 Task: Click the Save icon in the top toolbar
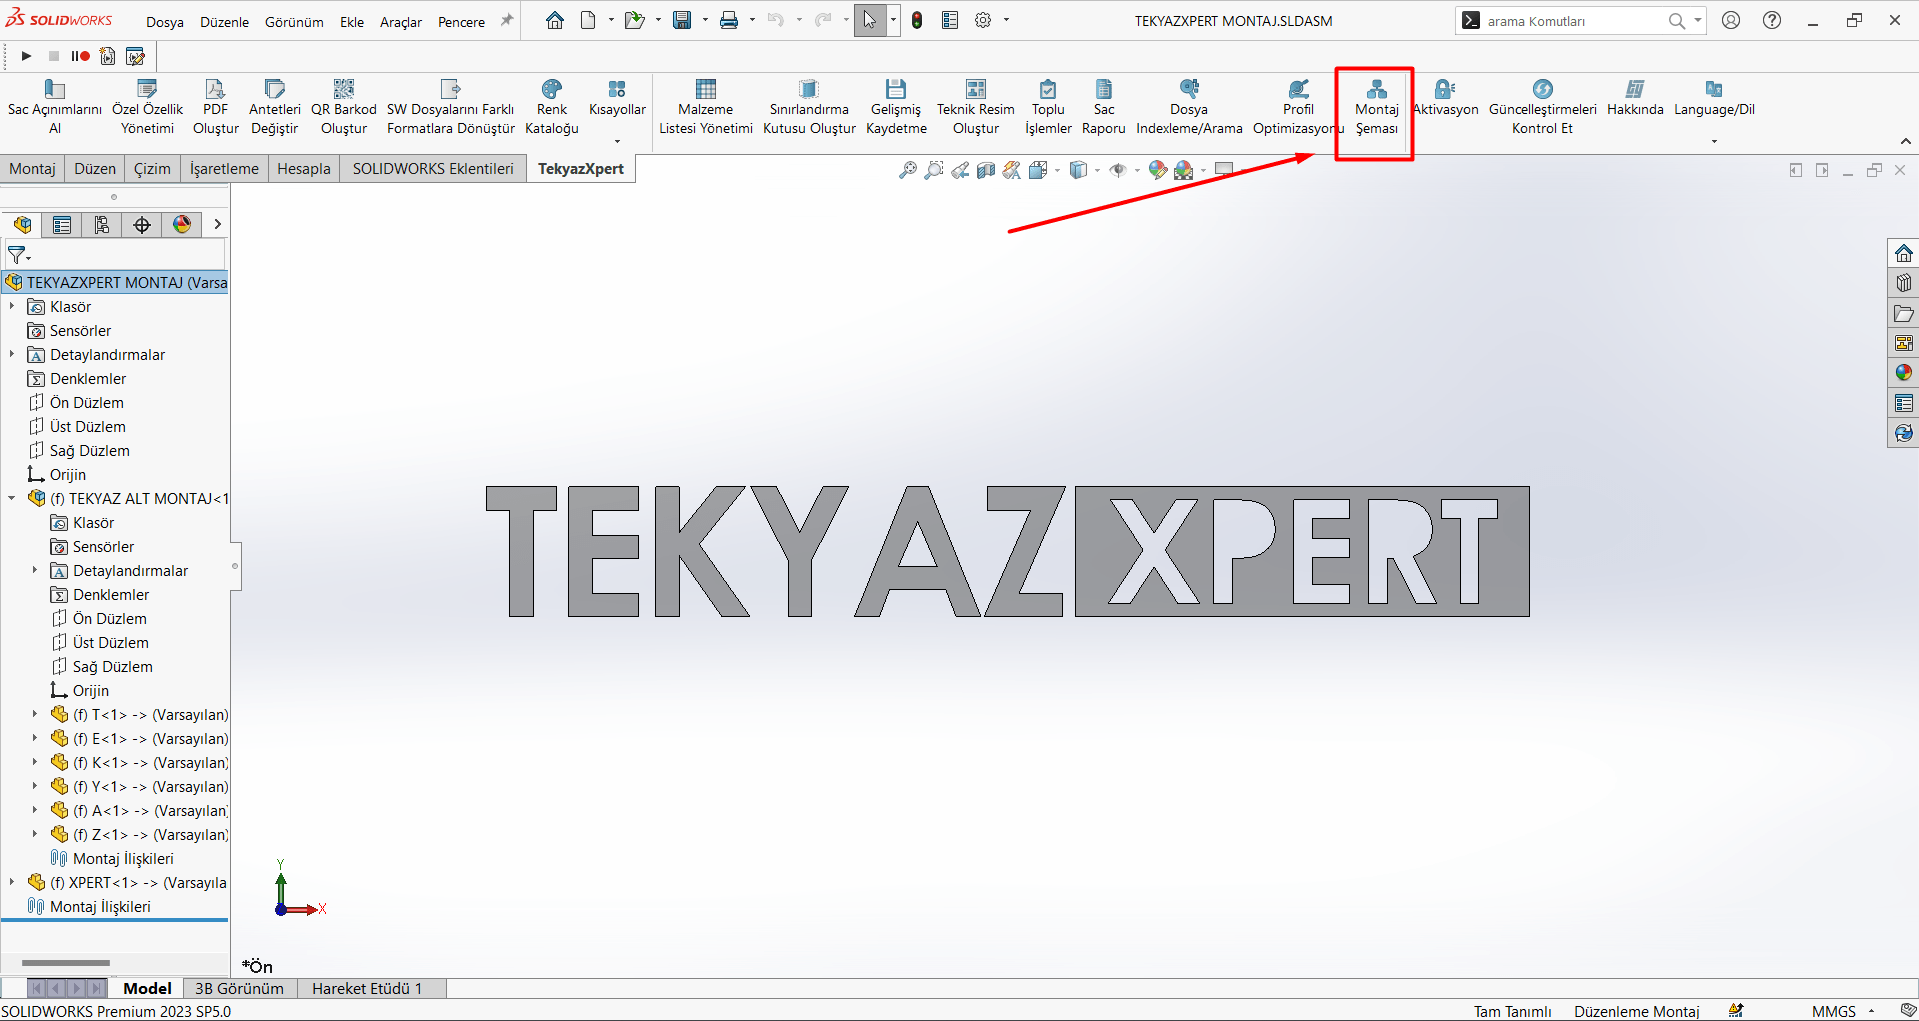pos(682,20)
